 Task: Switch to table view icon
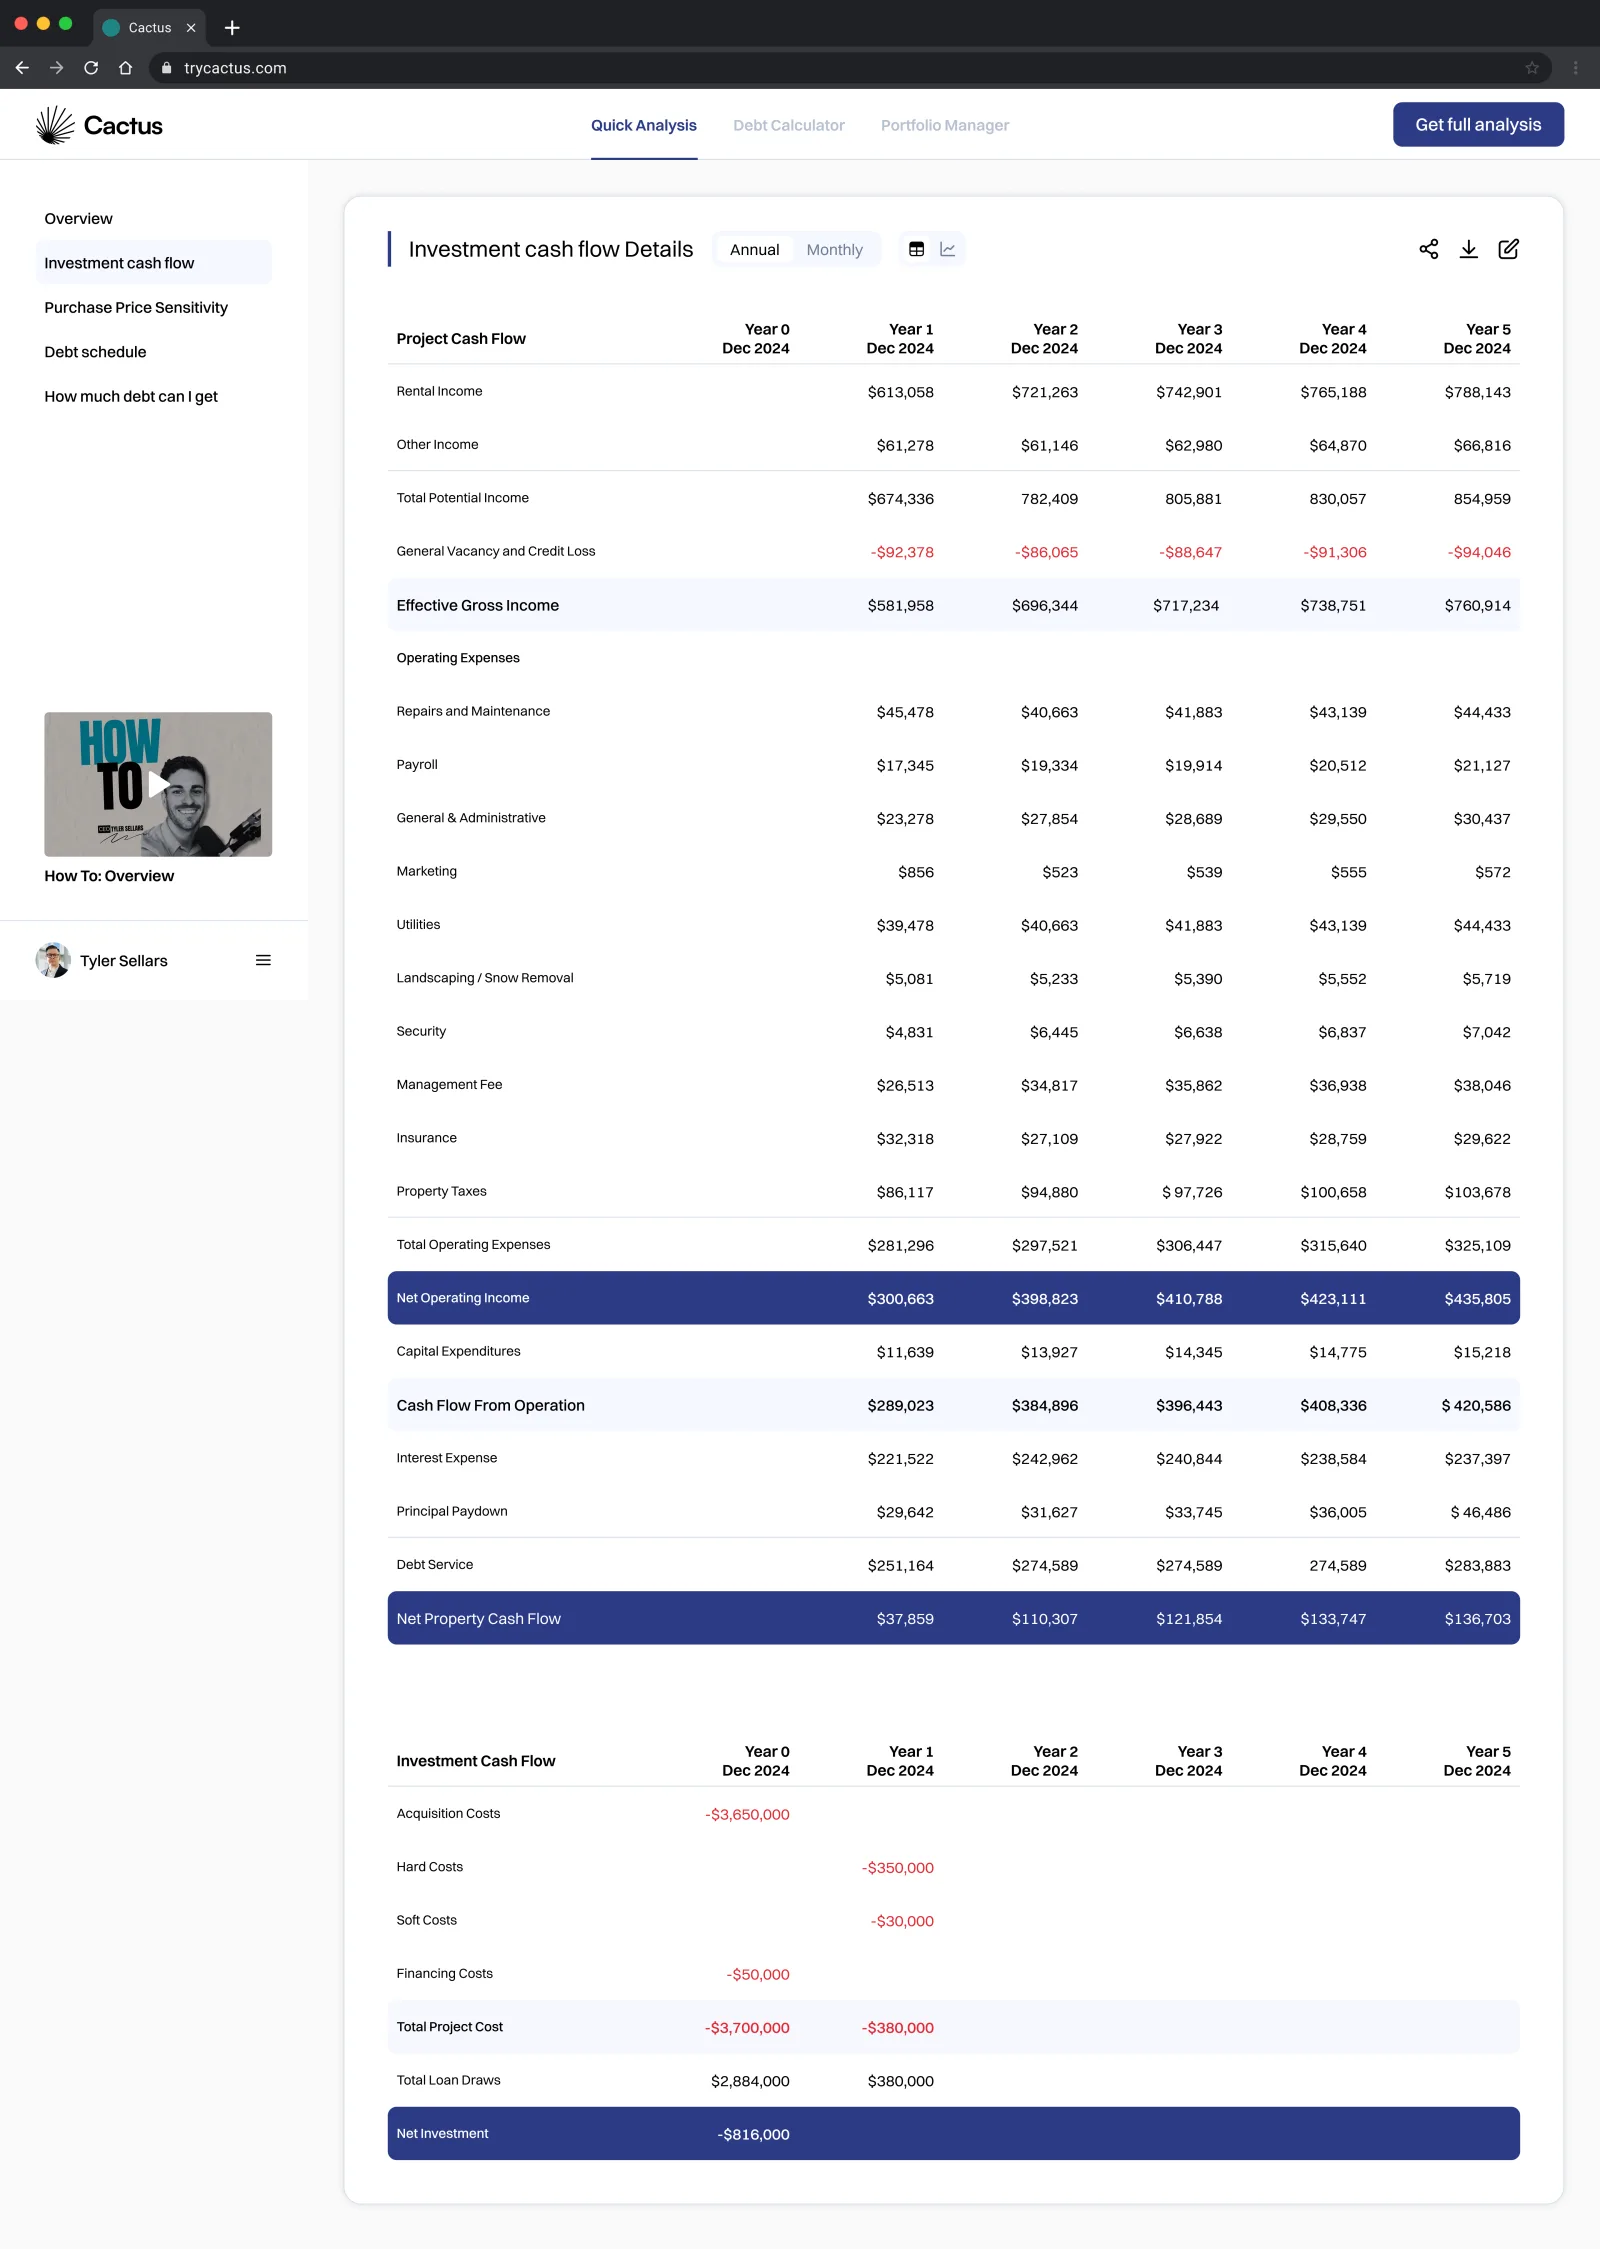click(916, 249)
